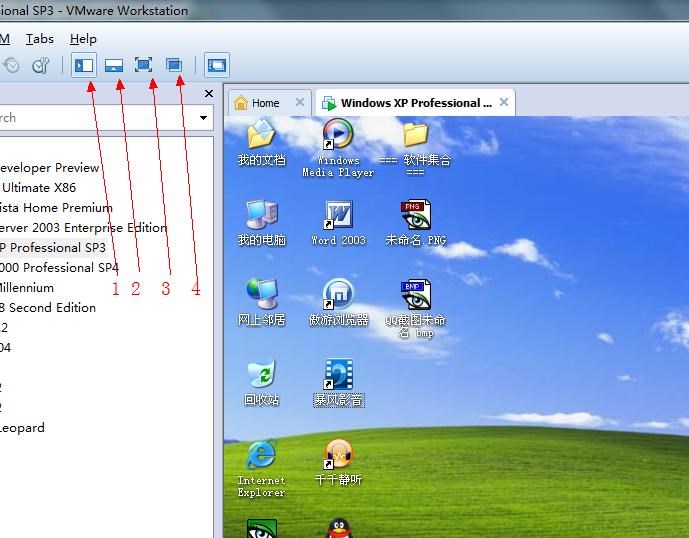Click QQ截图未命名.bmp file icon

(x=416, y=309)
